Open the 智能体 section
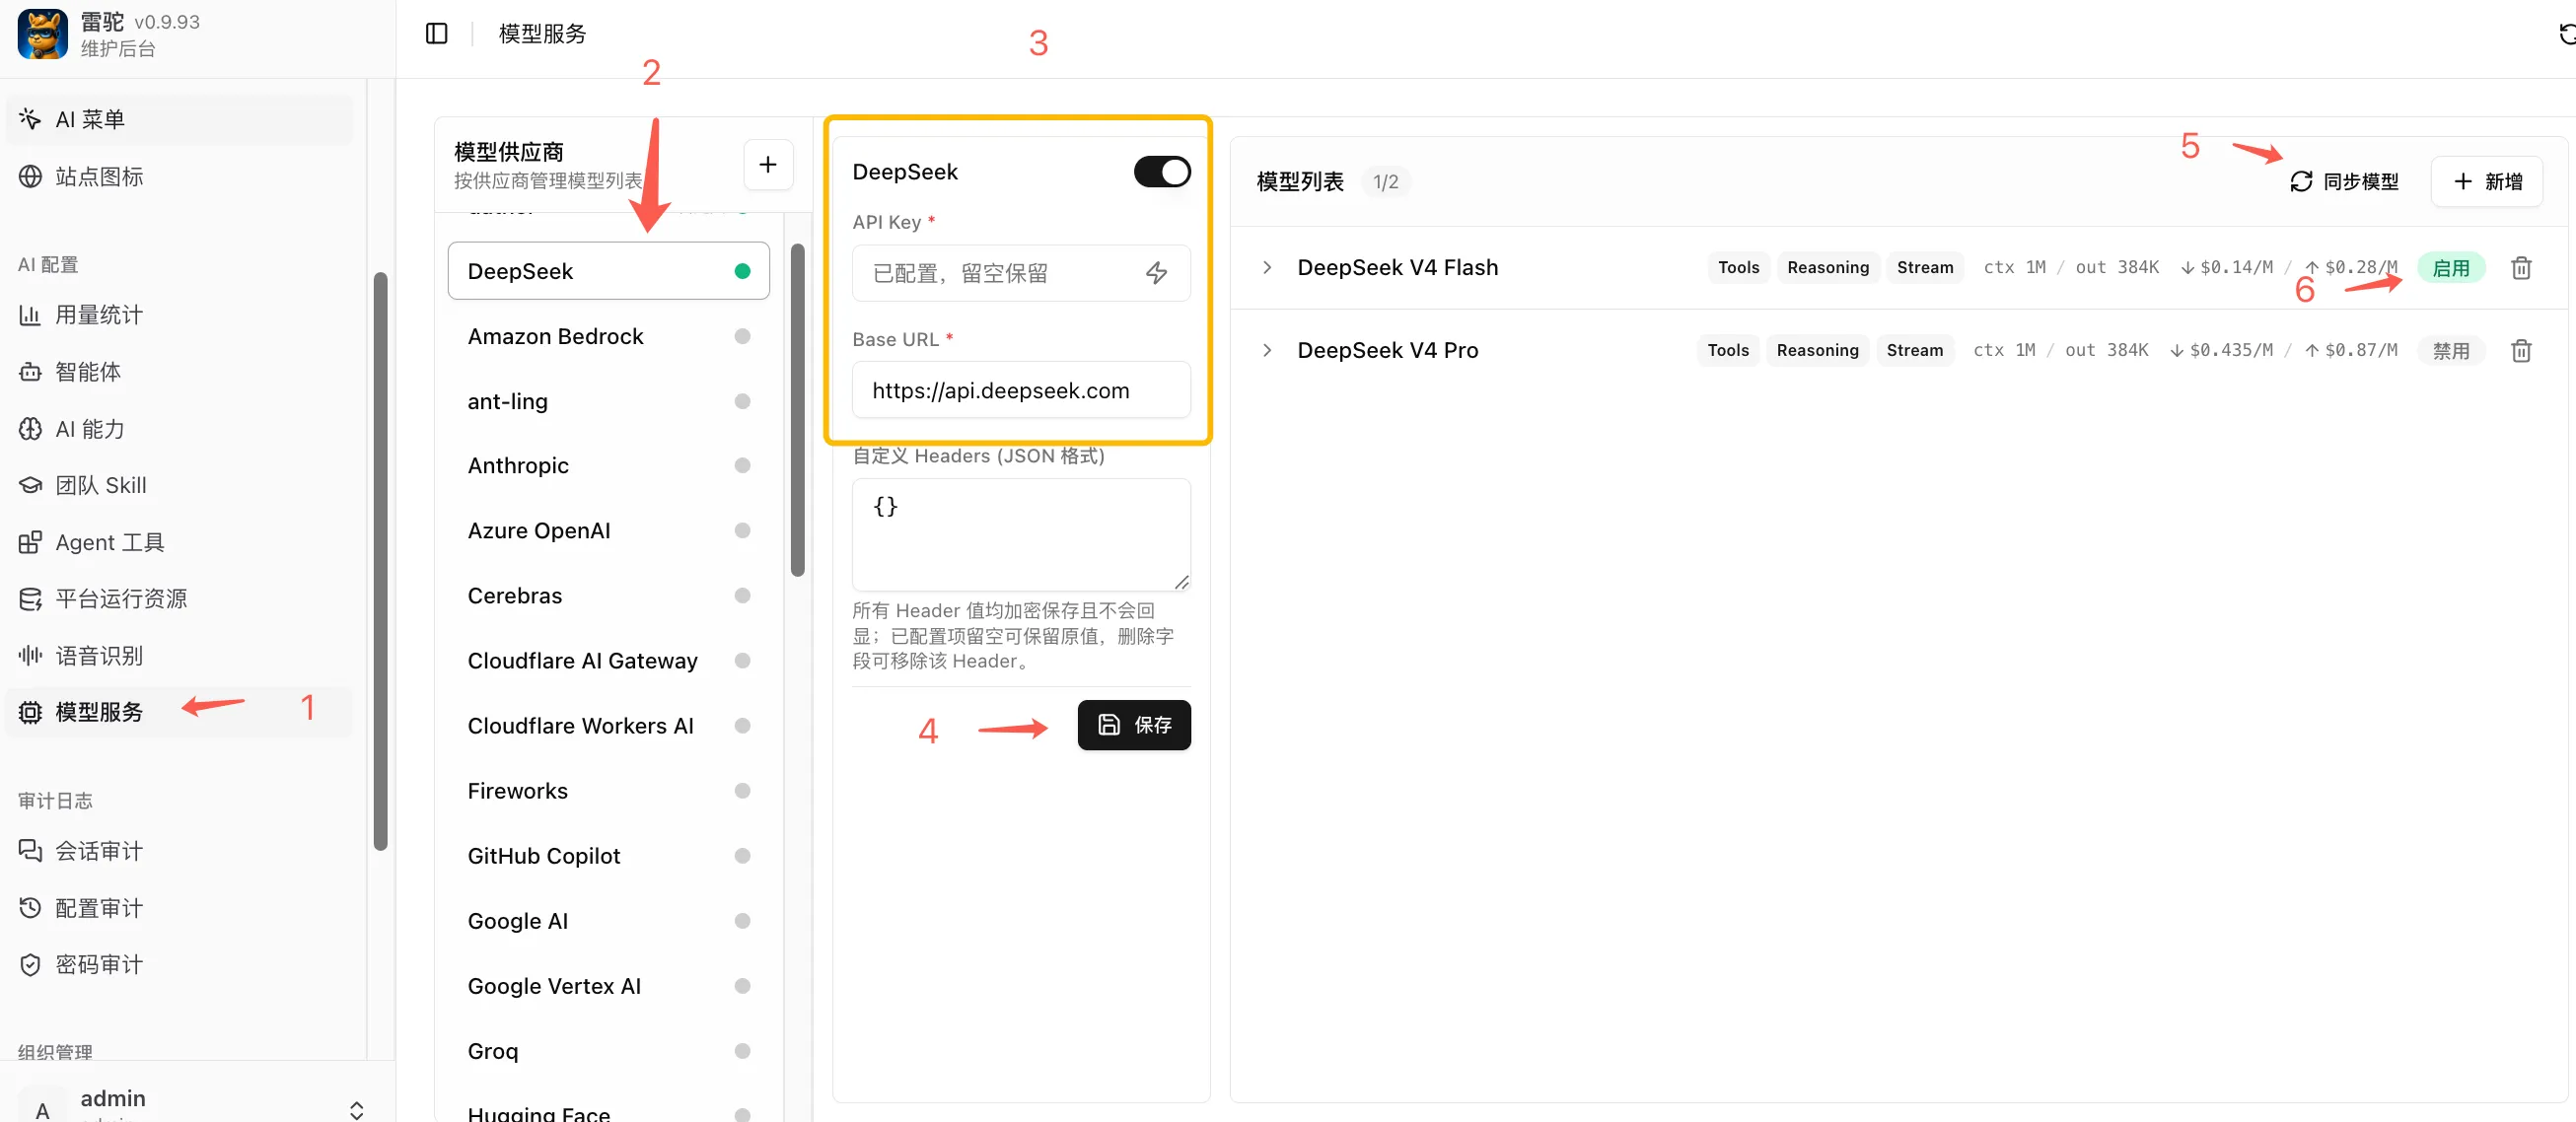The width and height of the screenshot is (2576, 1122). pos(180,372)
